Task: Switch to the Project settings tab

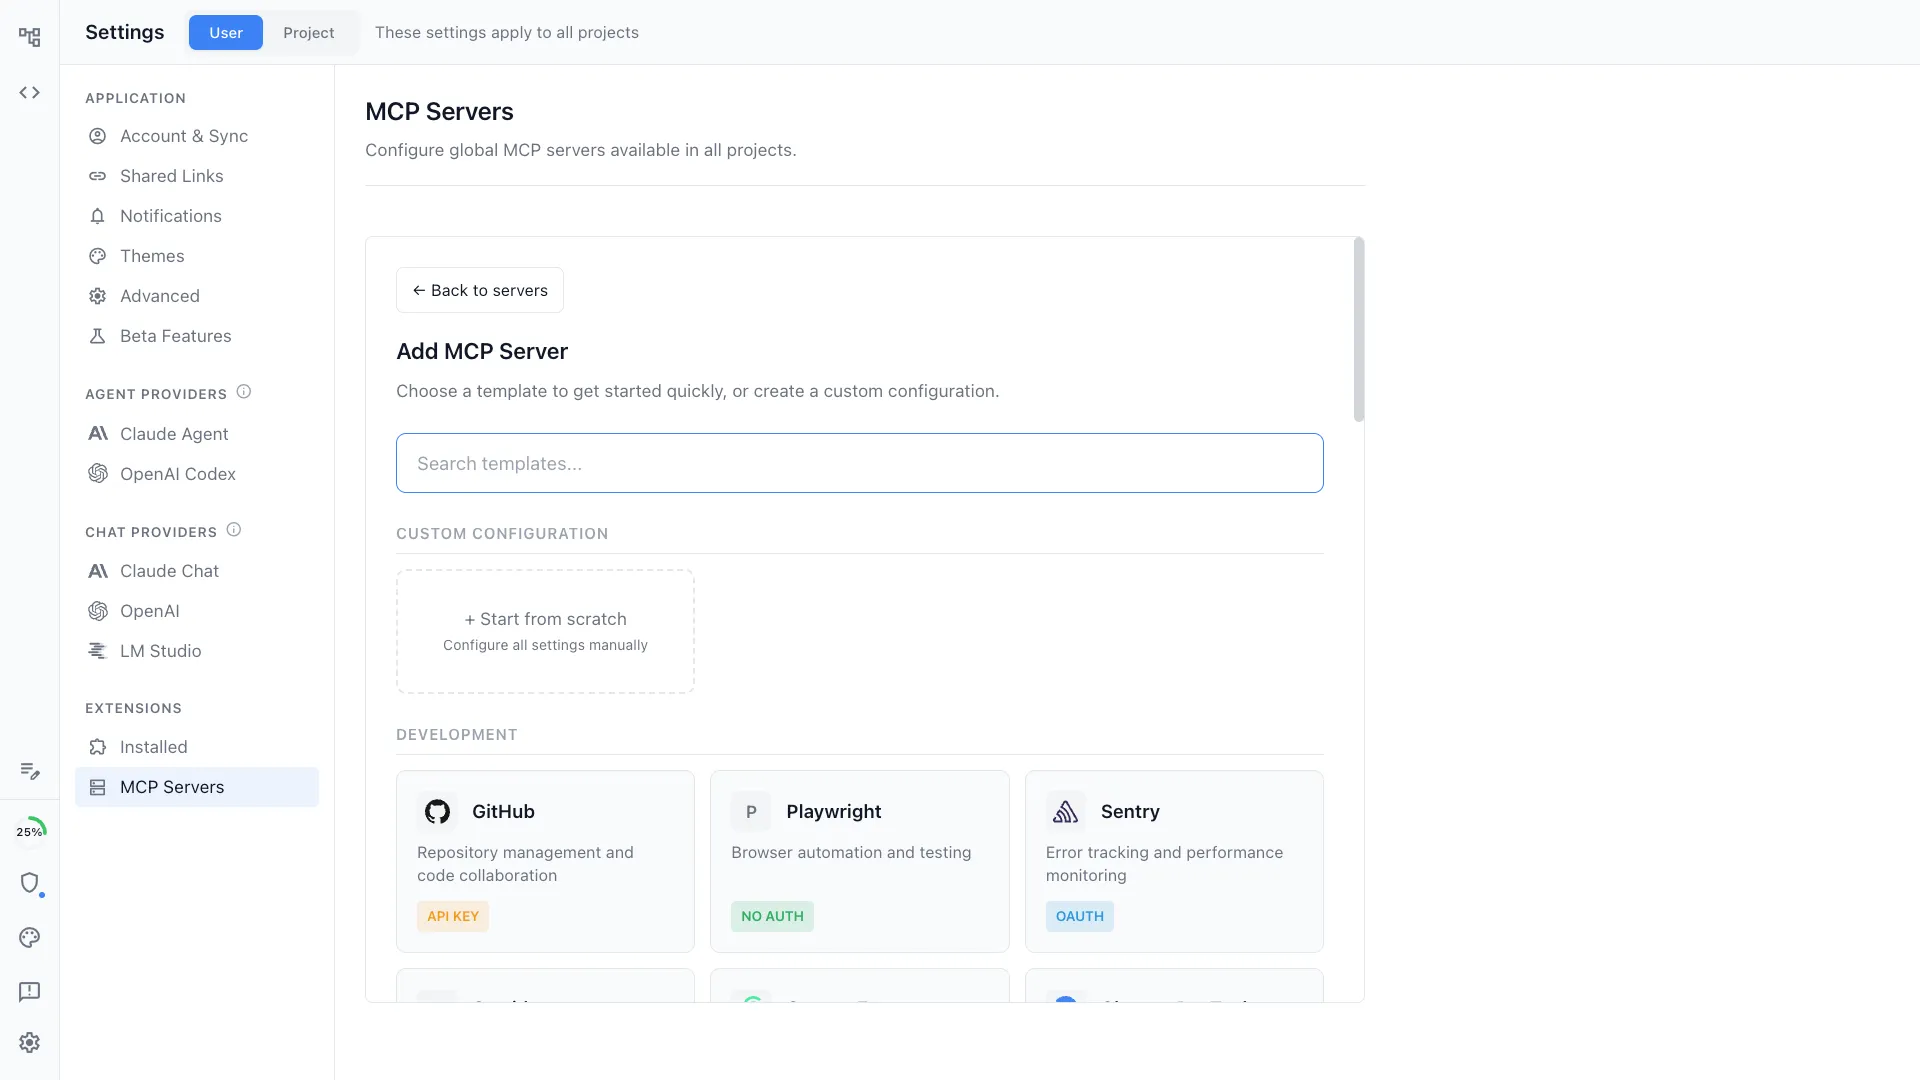Action: pos(308,32)
